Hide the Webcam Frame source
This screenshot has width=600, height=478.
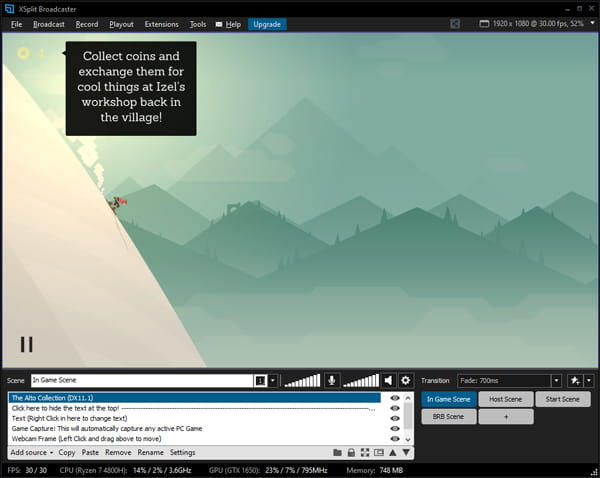point(395,439)
